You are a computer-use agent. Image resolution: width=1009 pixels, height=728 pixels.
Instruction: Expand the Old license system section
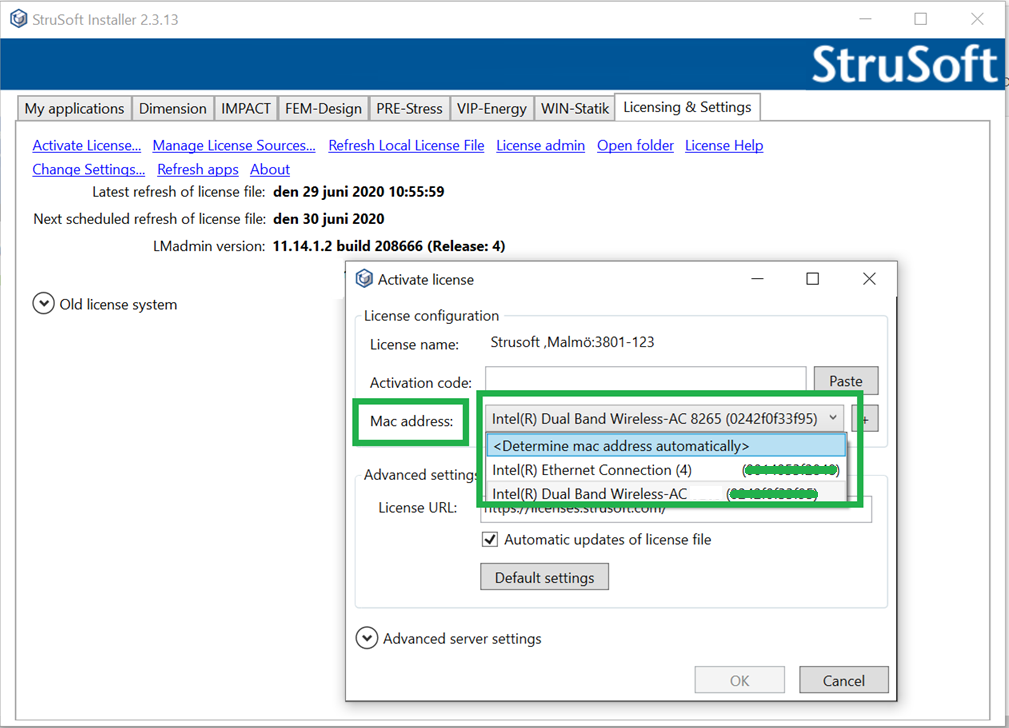(43, 304)
